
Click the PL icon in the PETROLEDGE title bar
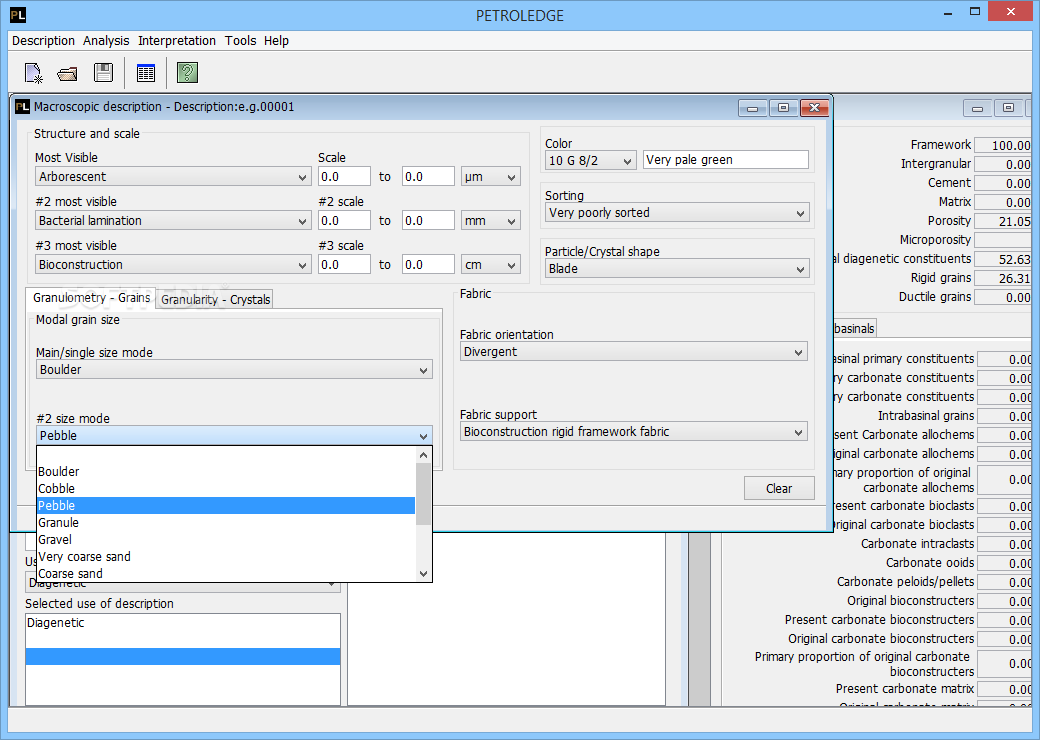coord(18,15)
